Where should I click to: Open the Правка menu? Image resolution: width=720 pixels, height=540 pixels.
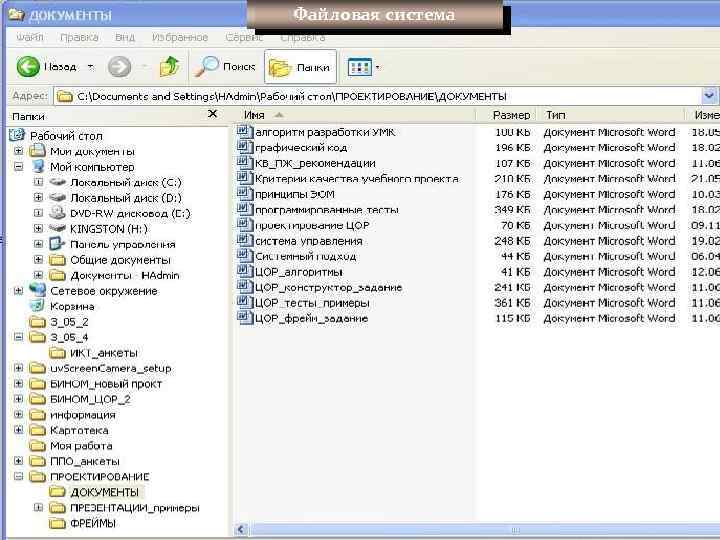[x=79, y=37]
